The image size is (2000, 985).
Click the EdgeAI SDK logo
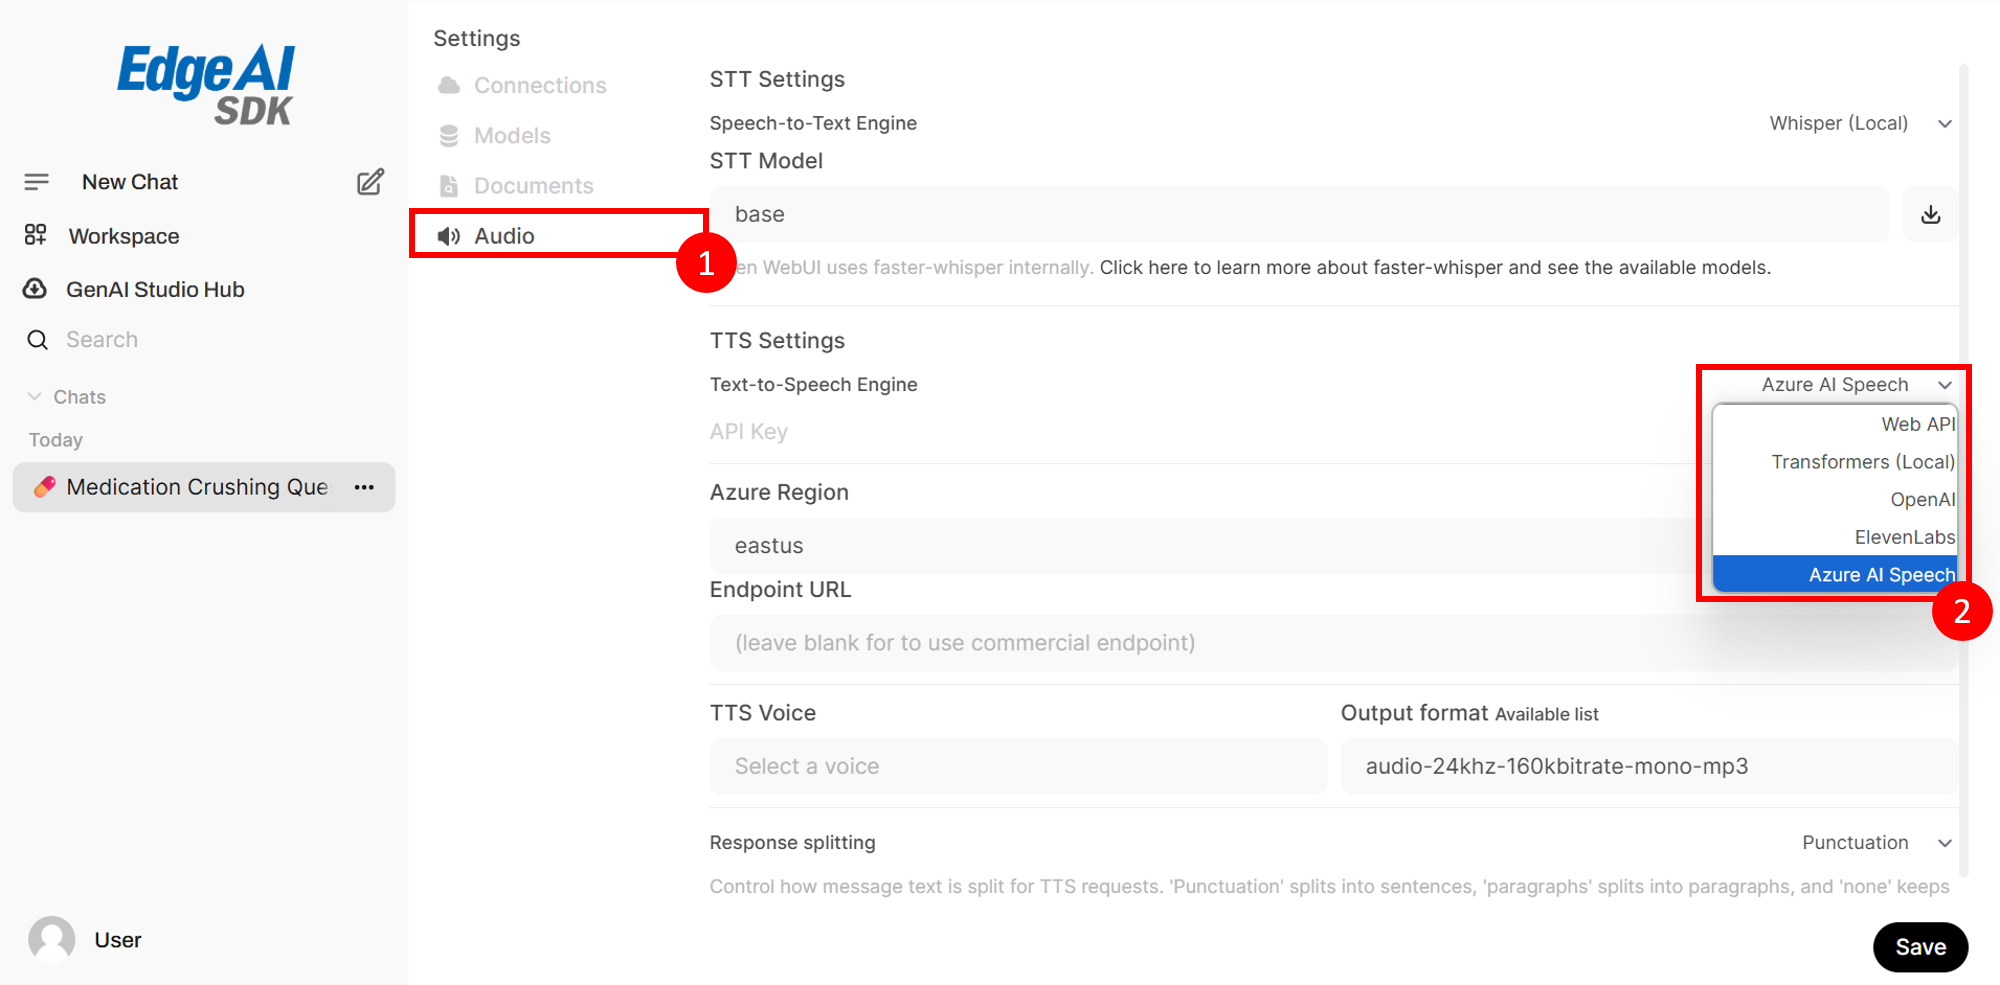[x=206, y=84]
